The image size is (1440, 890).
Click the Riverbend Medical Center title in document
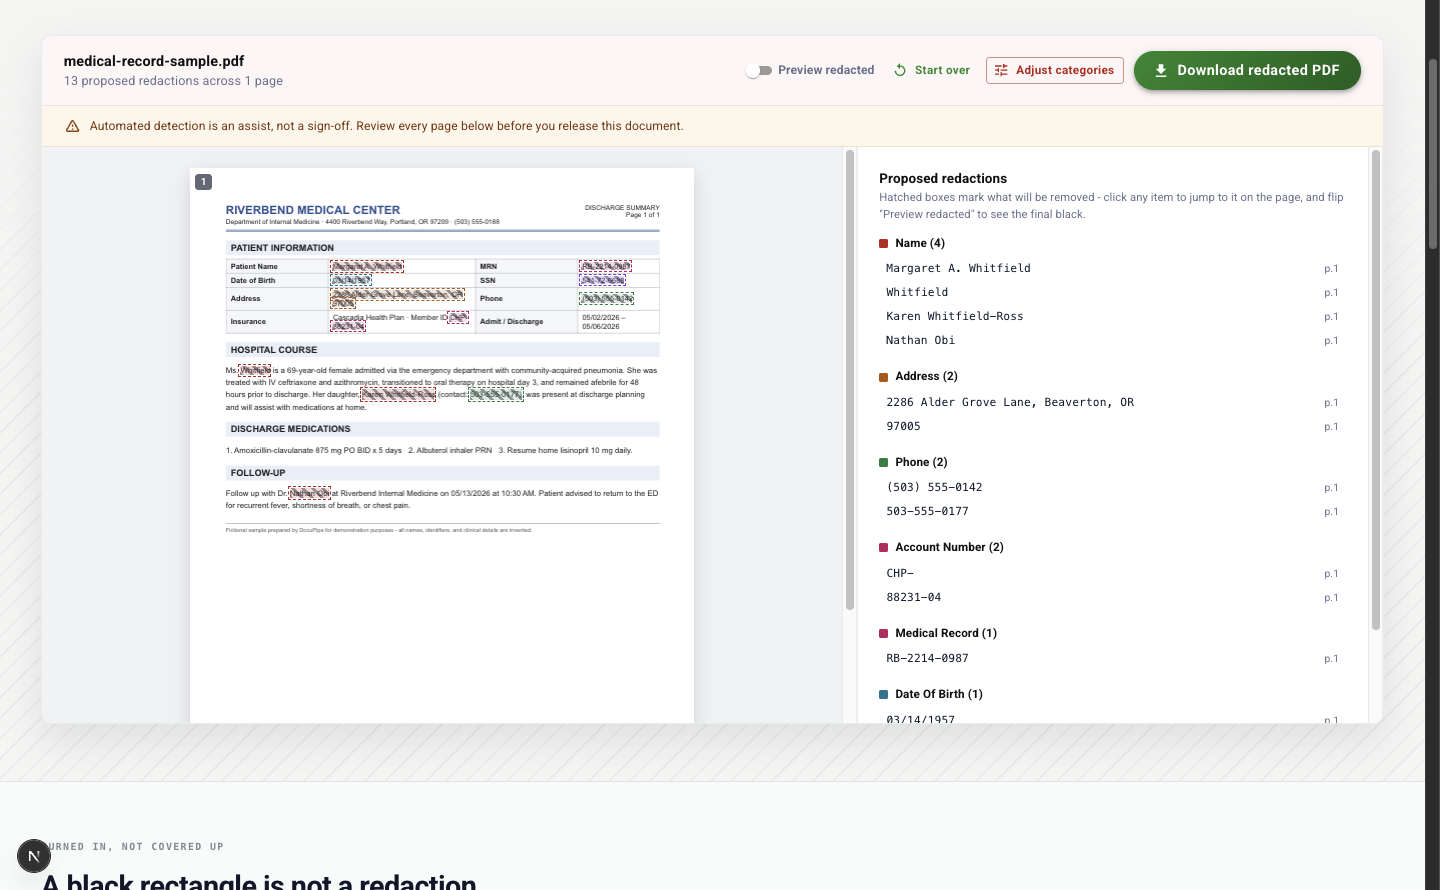click(x=313, y=210)
